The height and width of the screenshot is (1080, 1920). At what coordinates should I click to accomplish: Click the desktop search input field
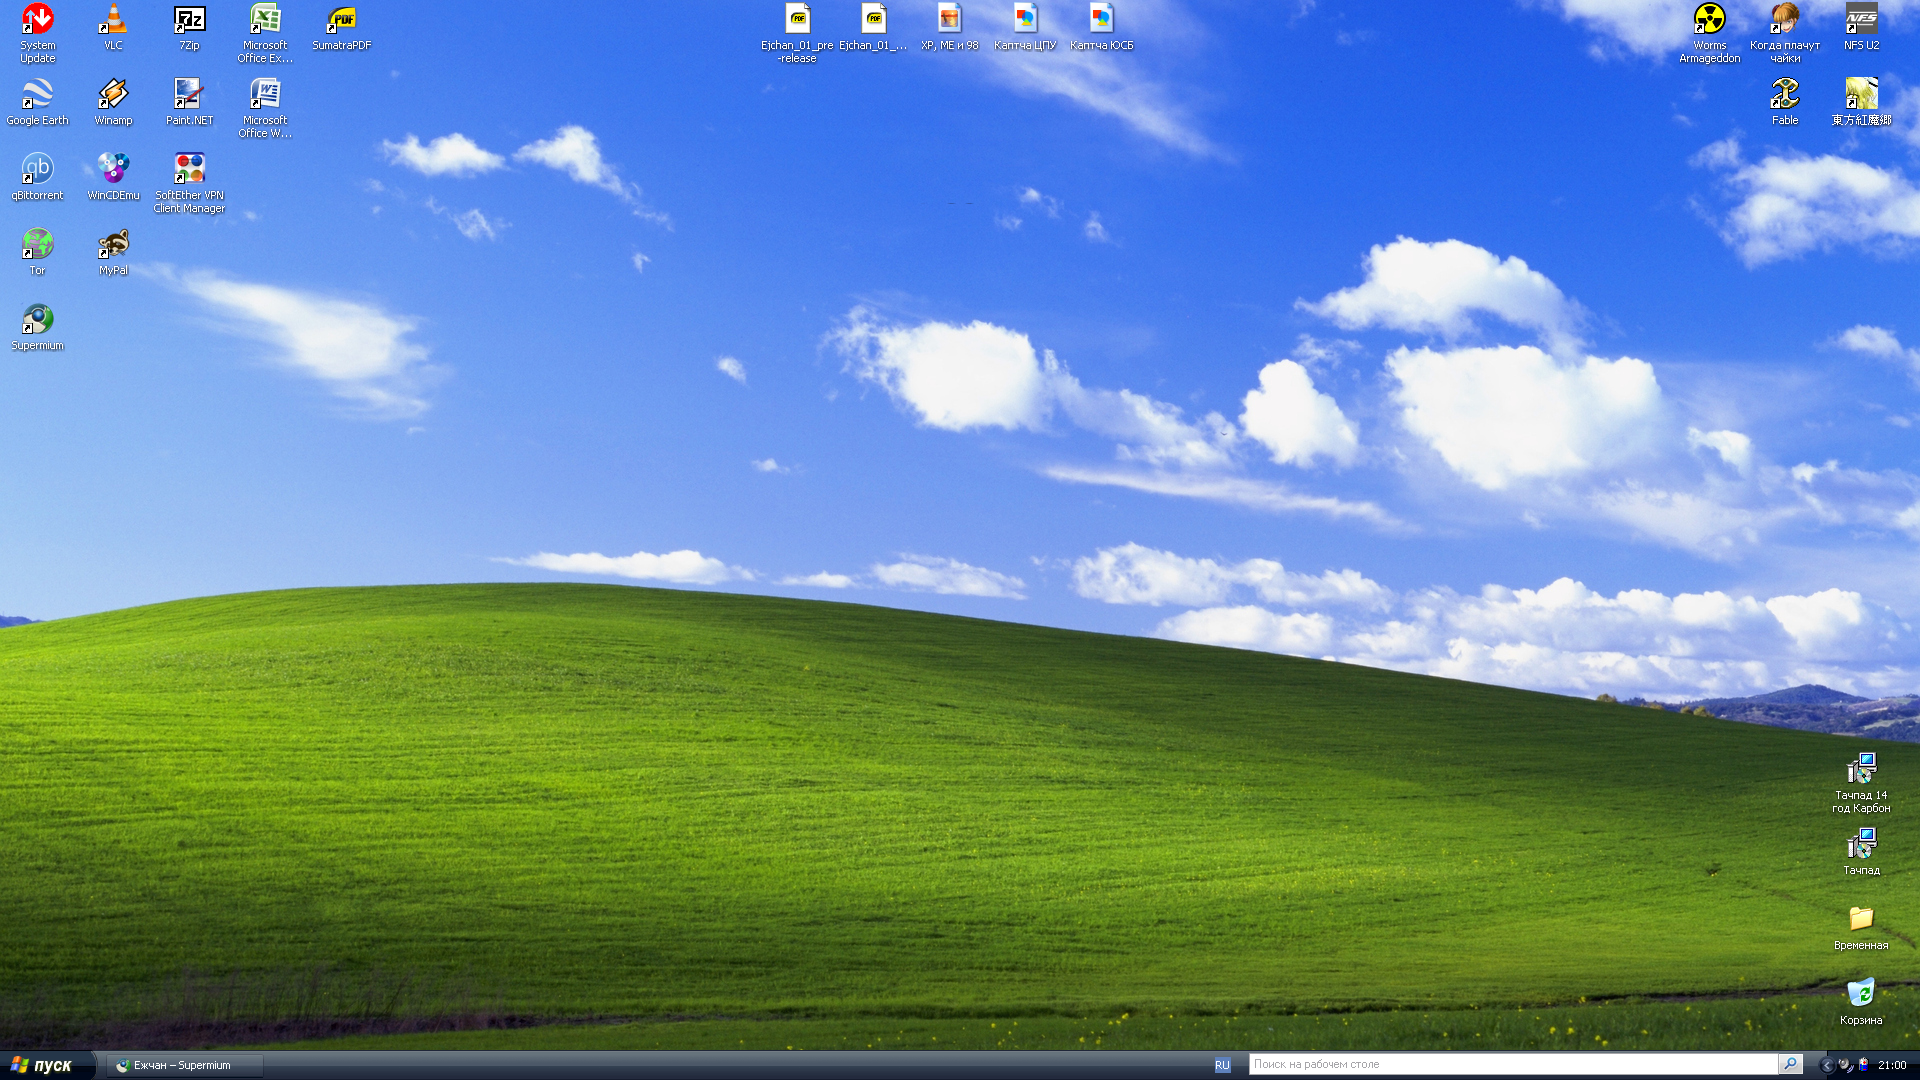coord(1512,1064)
